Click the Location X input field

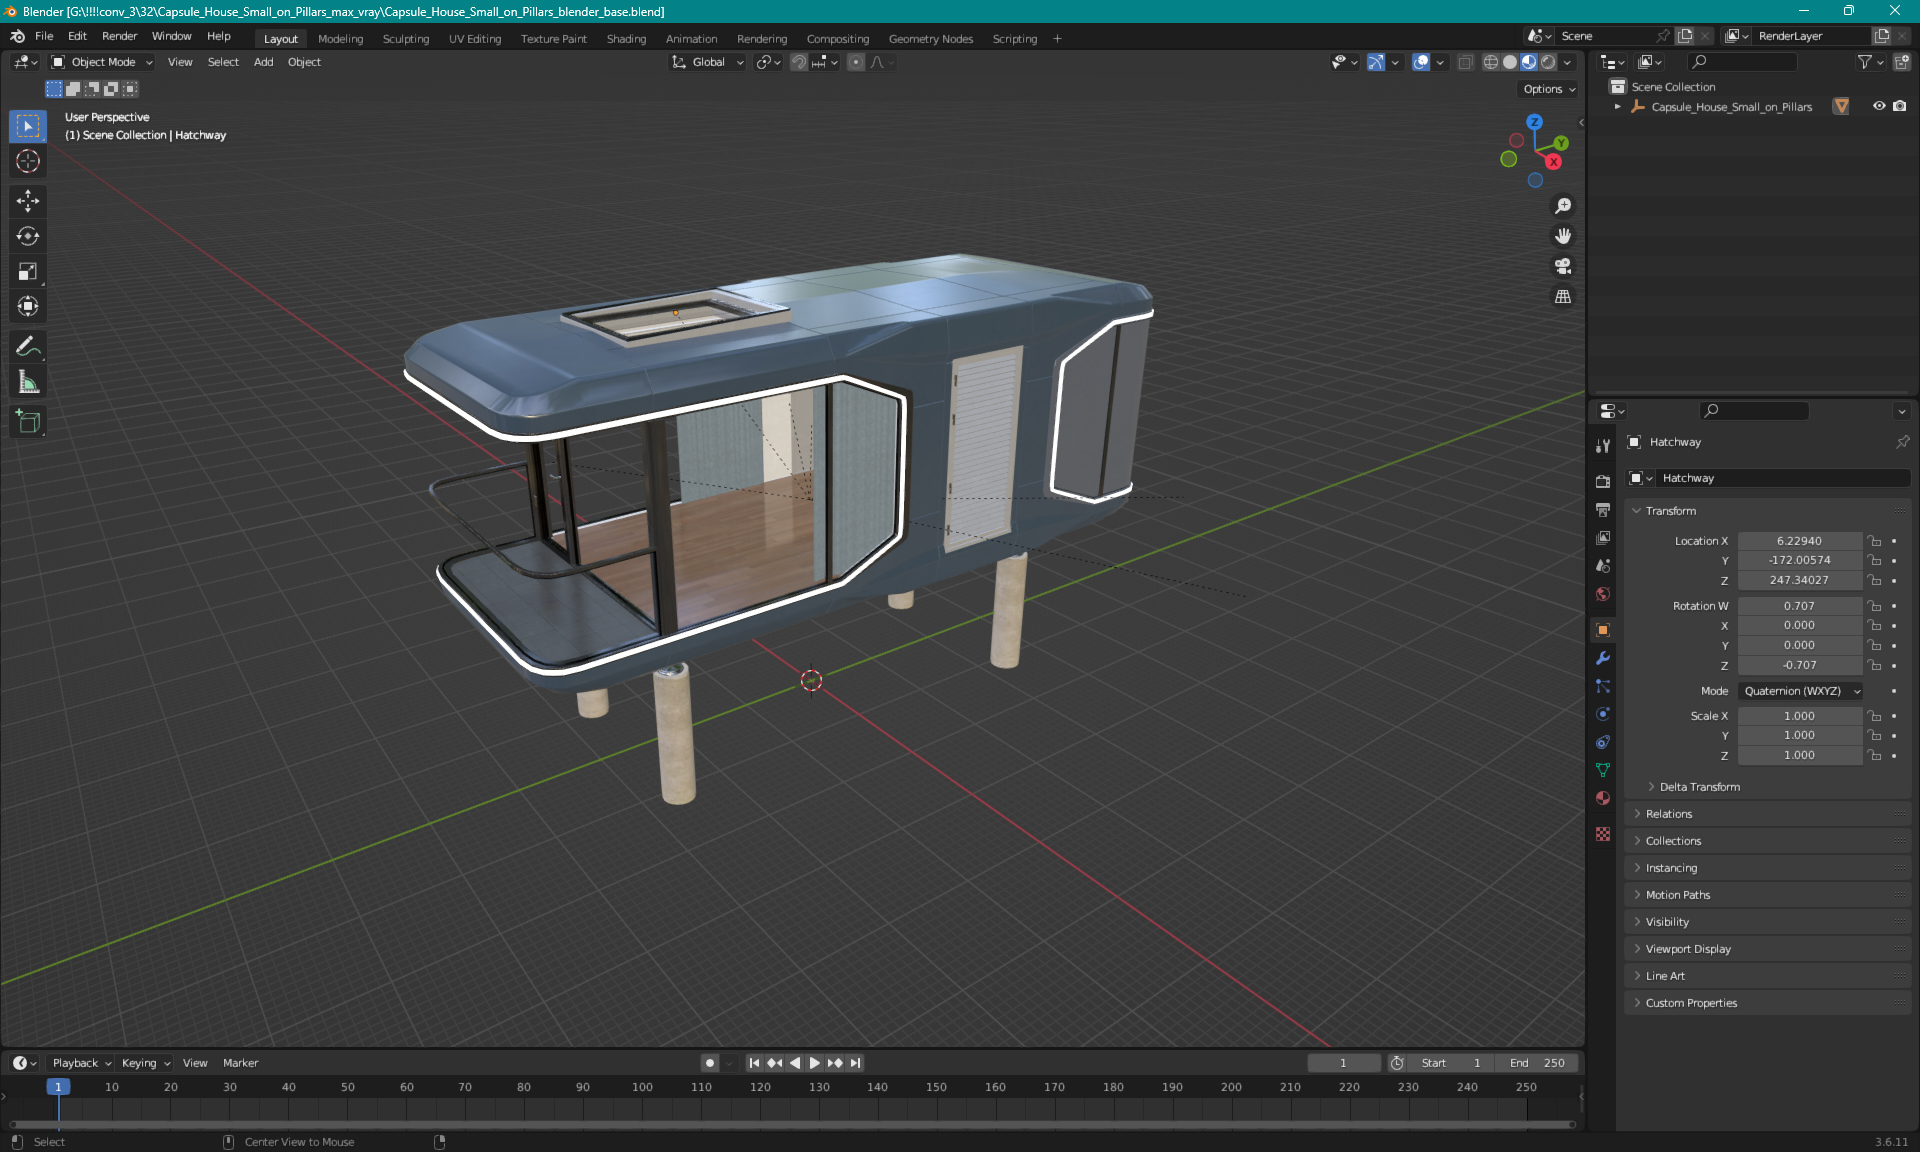[x=1799, y=539]
